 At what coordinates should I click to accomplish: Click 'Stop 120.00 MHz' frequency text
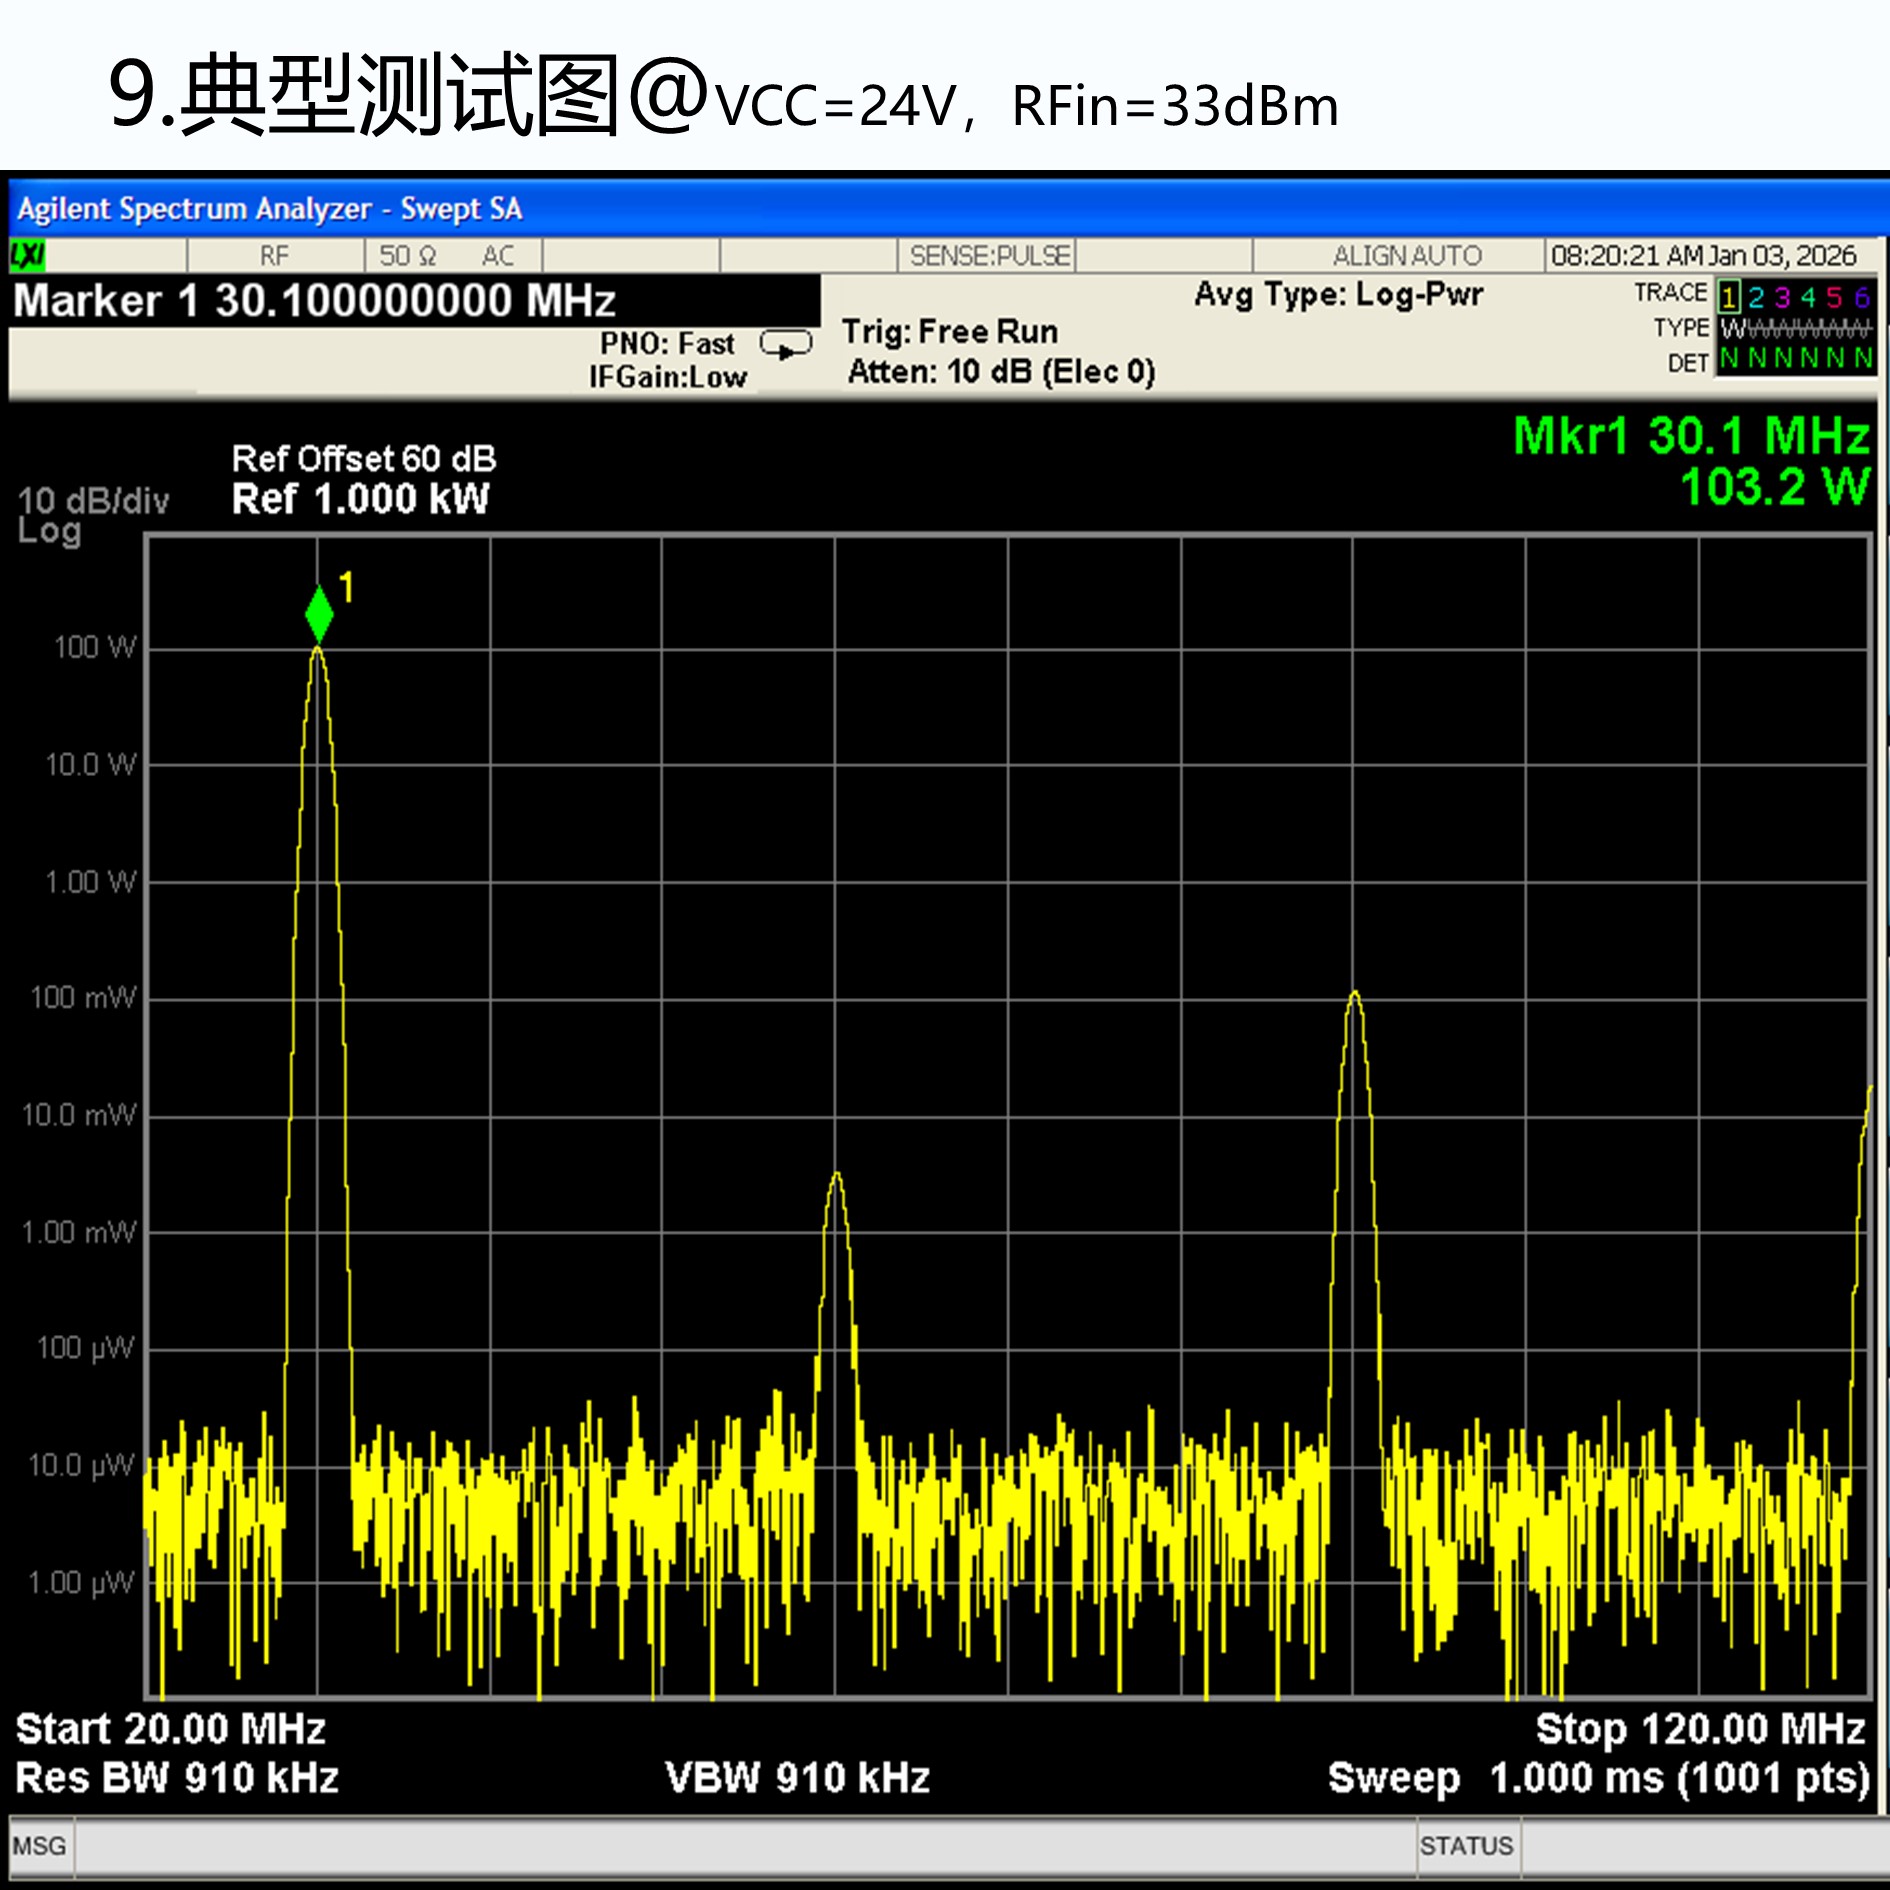[1701, 1729]
